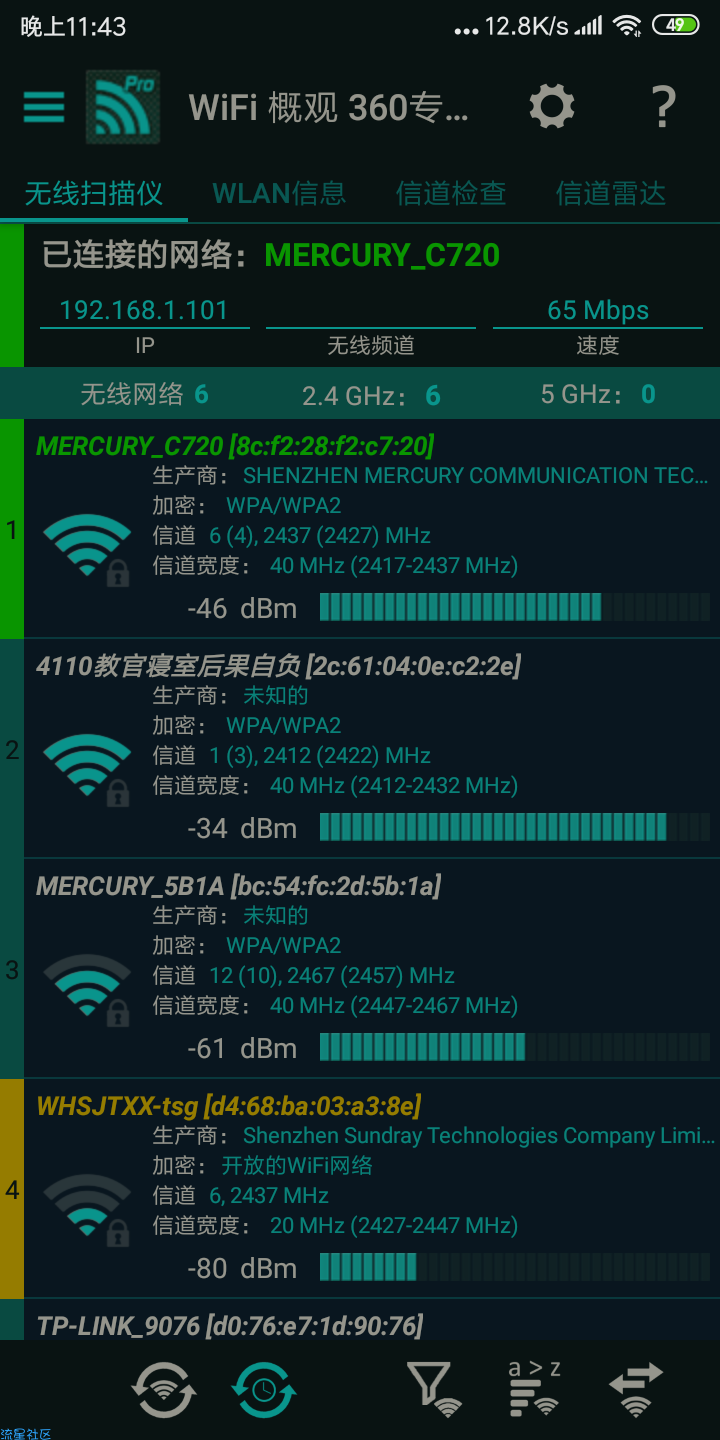Screen dimensions: 720x1440
Task: Tap the manual WiFi rescan icon
Action: (164, 1388)
